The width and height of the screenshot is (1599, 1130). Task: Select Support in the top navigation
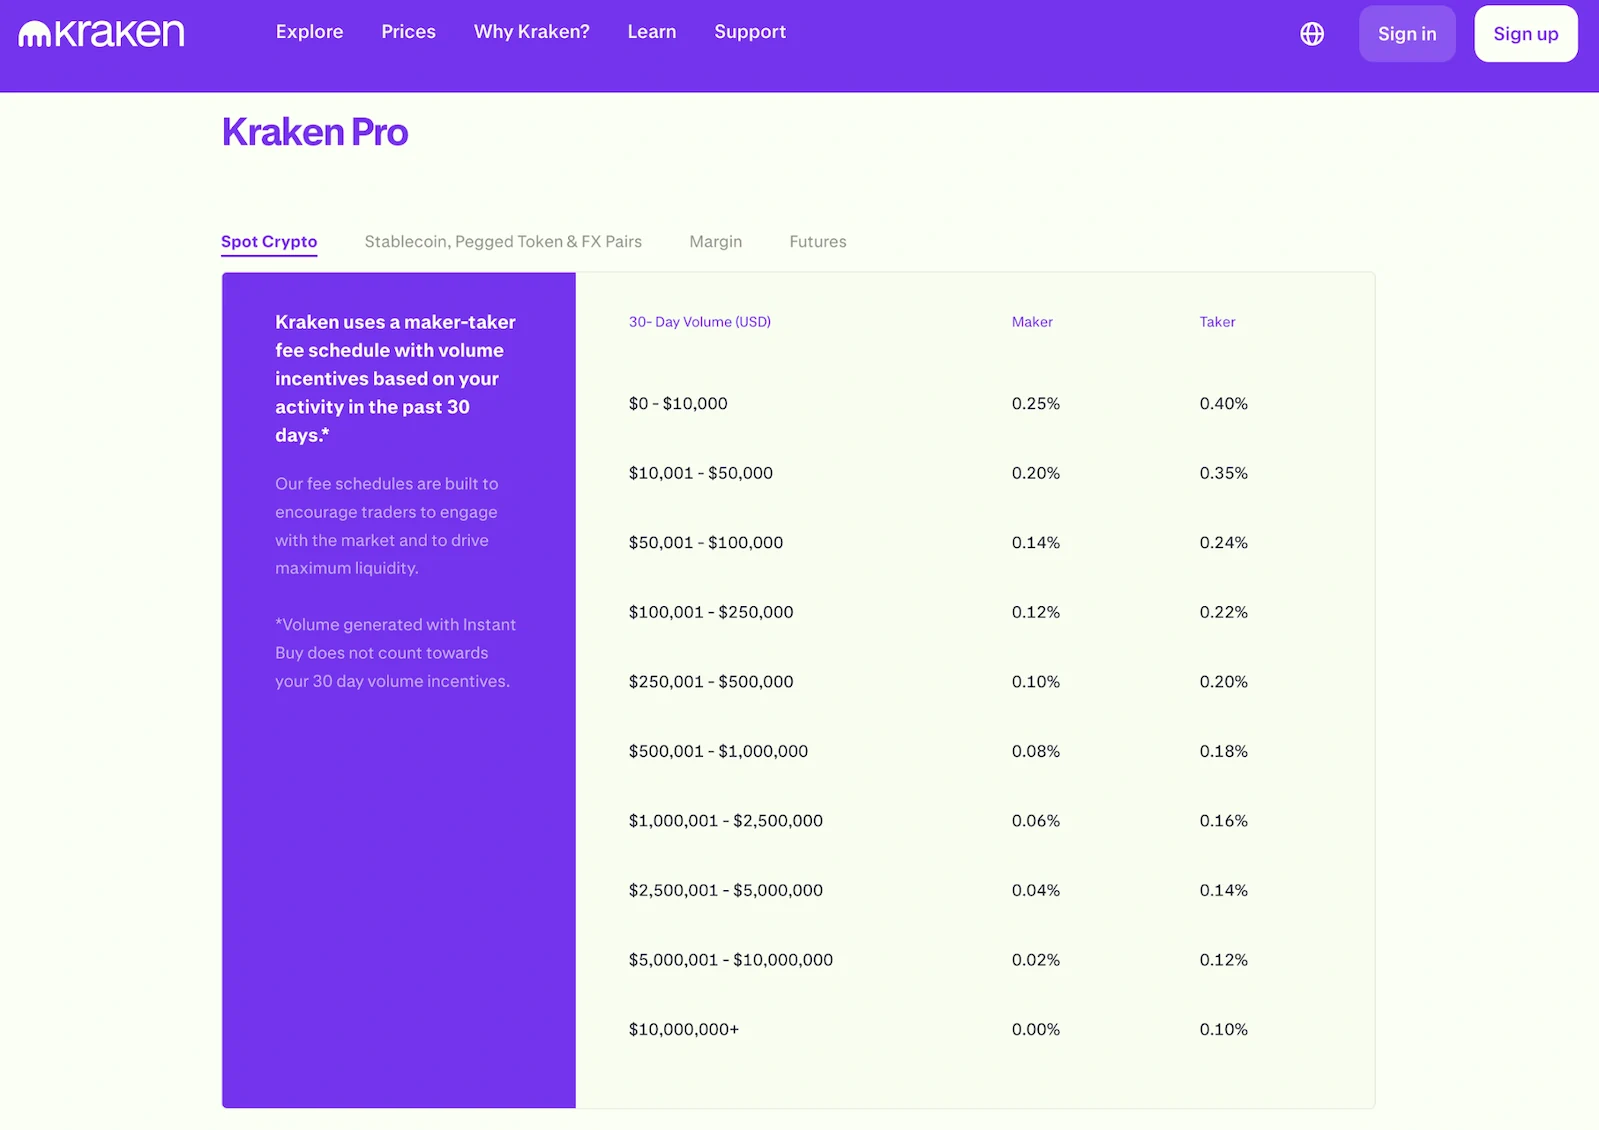click(x=749, y=32)
